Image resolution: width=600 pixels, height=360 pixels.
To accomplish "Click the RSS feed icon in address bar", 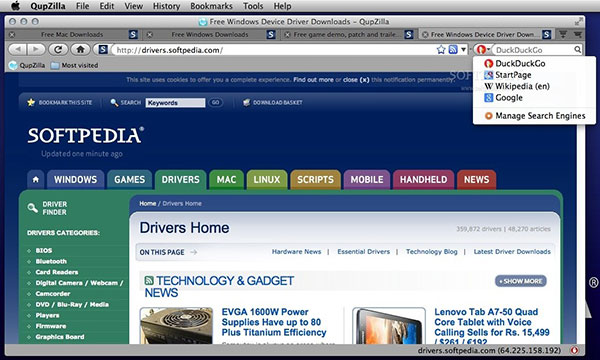I will point(453,49).
